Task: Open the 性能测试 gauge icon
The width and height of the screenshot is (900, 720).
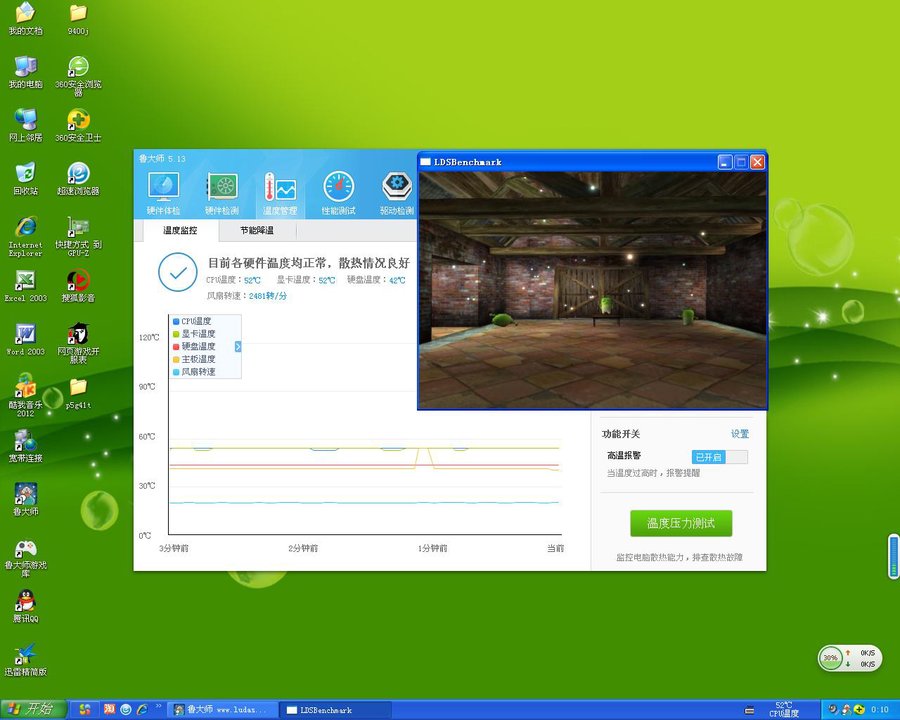Action: [338, 192]
